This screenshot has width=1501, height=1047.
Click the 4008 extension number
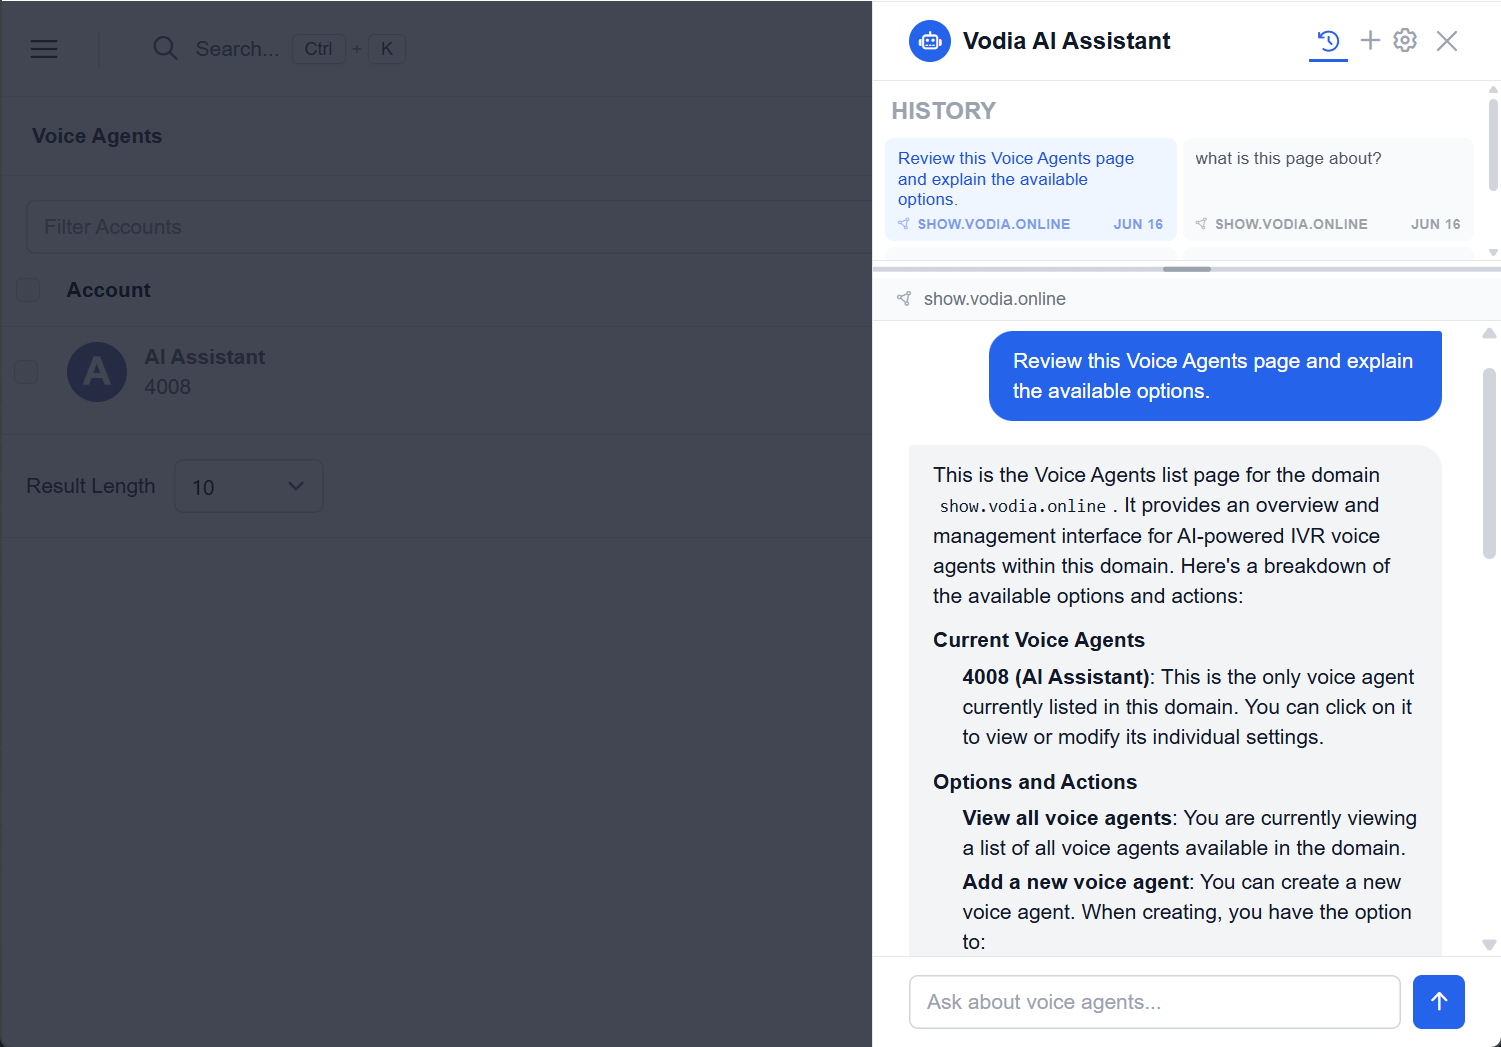click(x=167, y=387)
